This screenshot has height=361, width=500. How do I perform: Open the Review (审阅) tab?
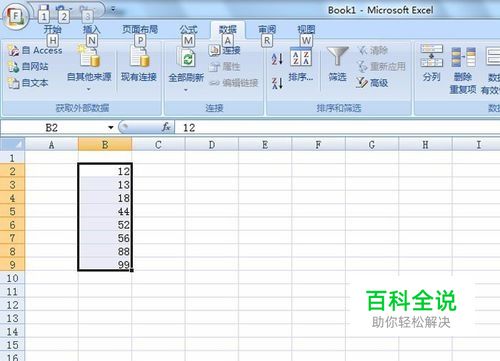(x=267, y=30)
